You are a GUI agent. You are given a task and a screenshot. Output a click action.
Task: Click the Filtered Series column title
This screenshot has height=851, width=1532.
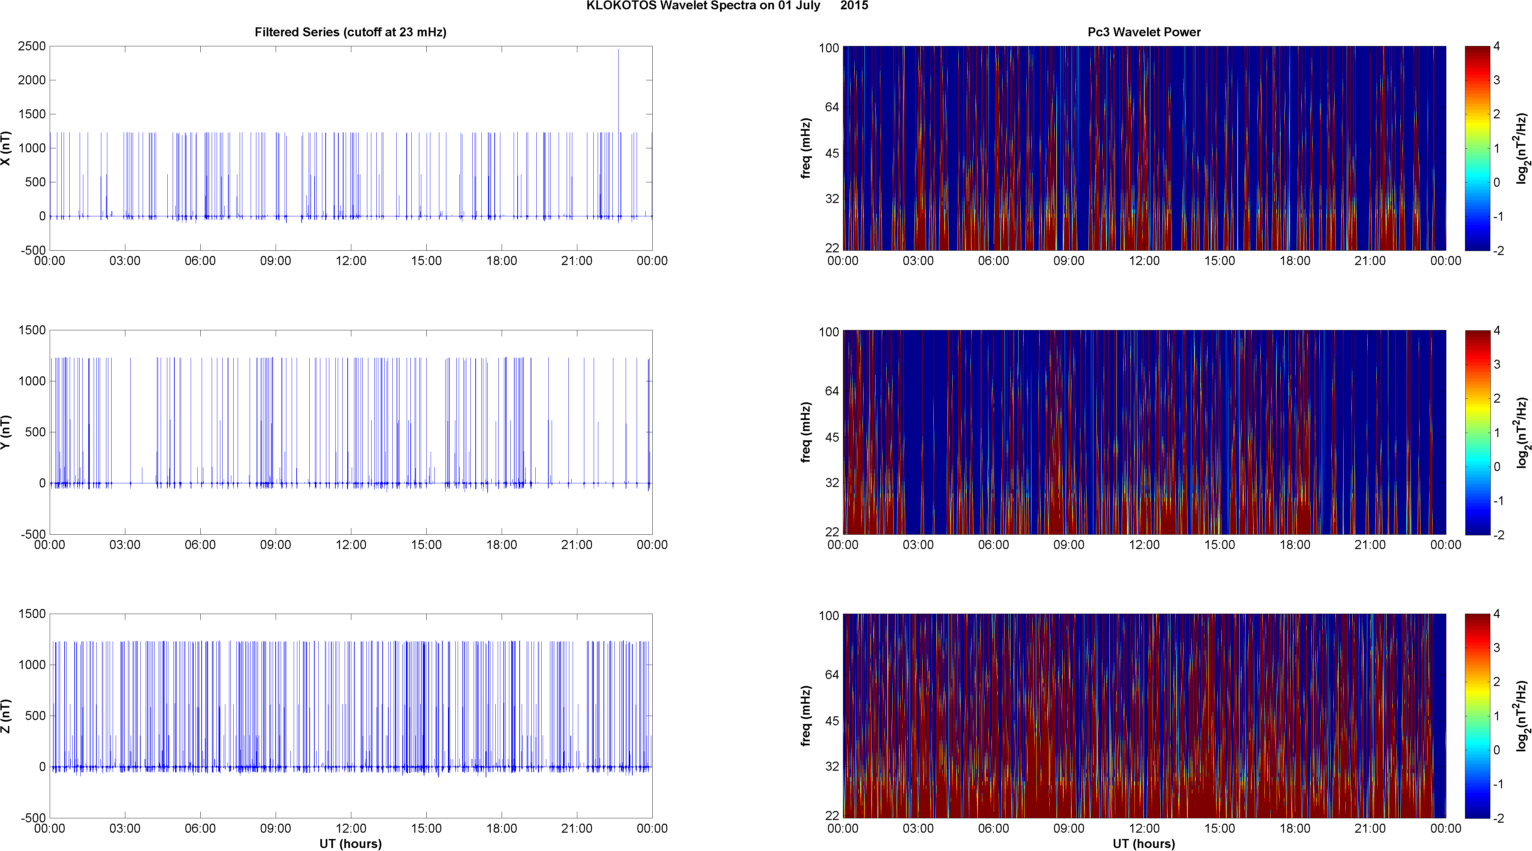(350, 32)
